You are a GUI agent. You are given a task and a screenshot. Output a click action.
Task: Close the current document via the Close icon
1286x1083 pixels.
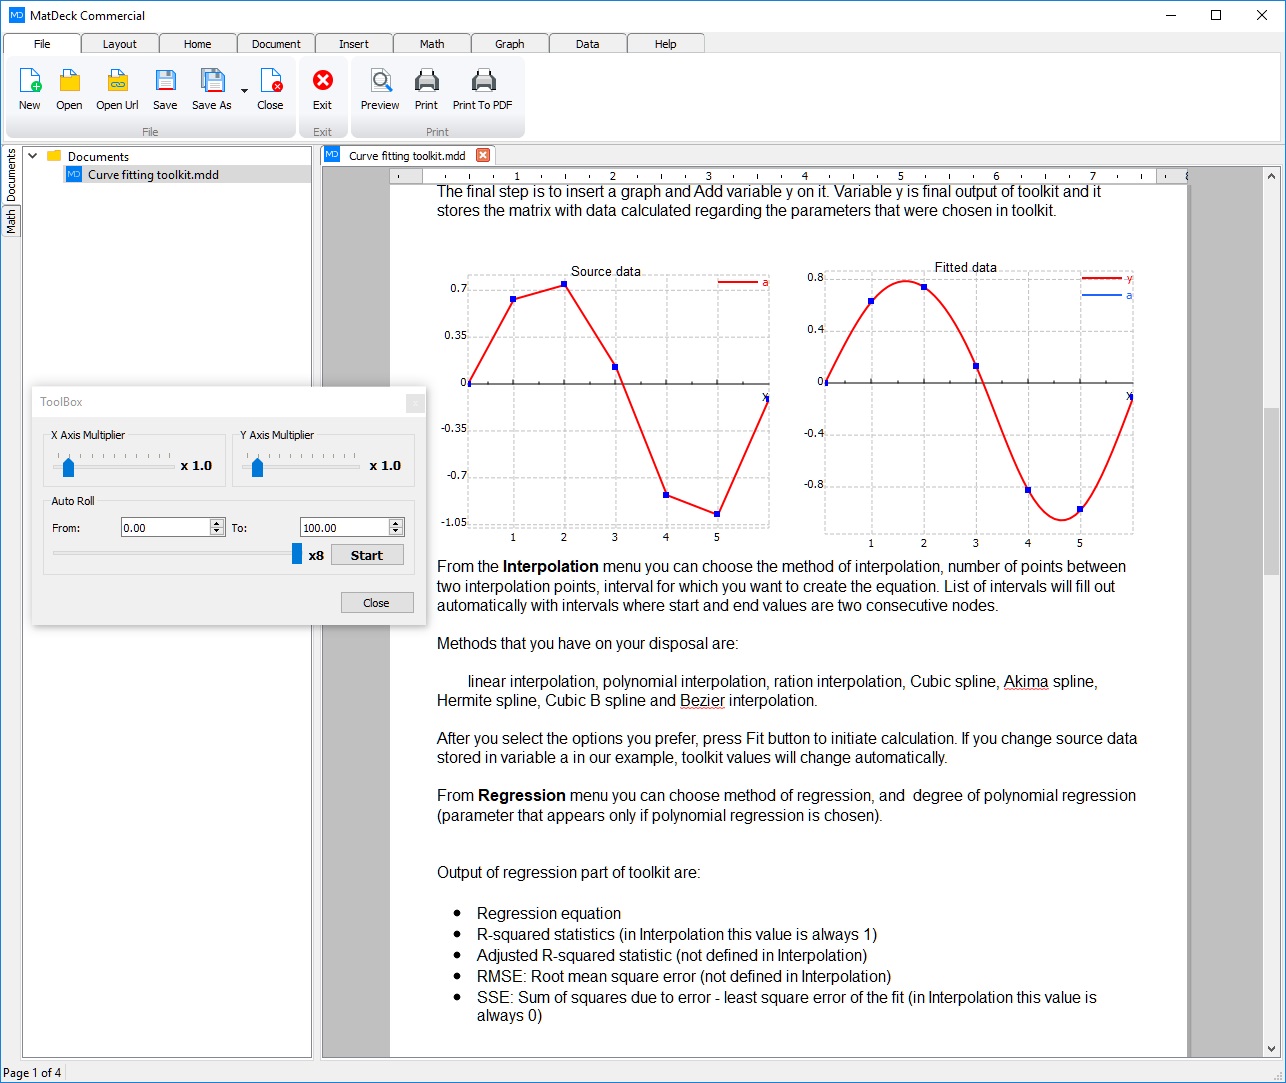point(269,89)
